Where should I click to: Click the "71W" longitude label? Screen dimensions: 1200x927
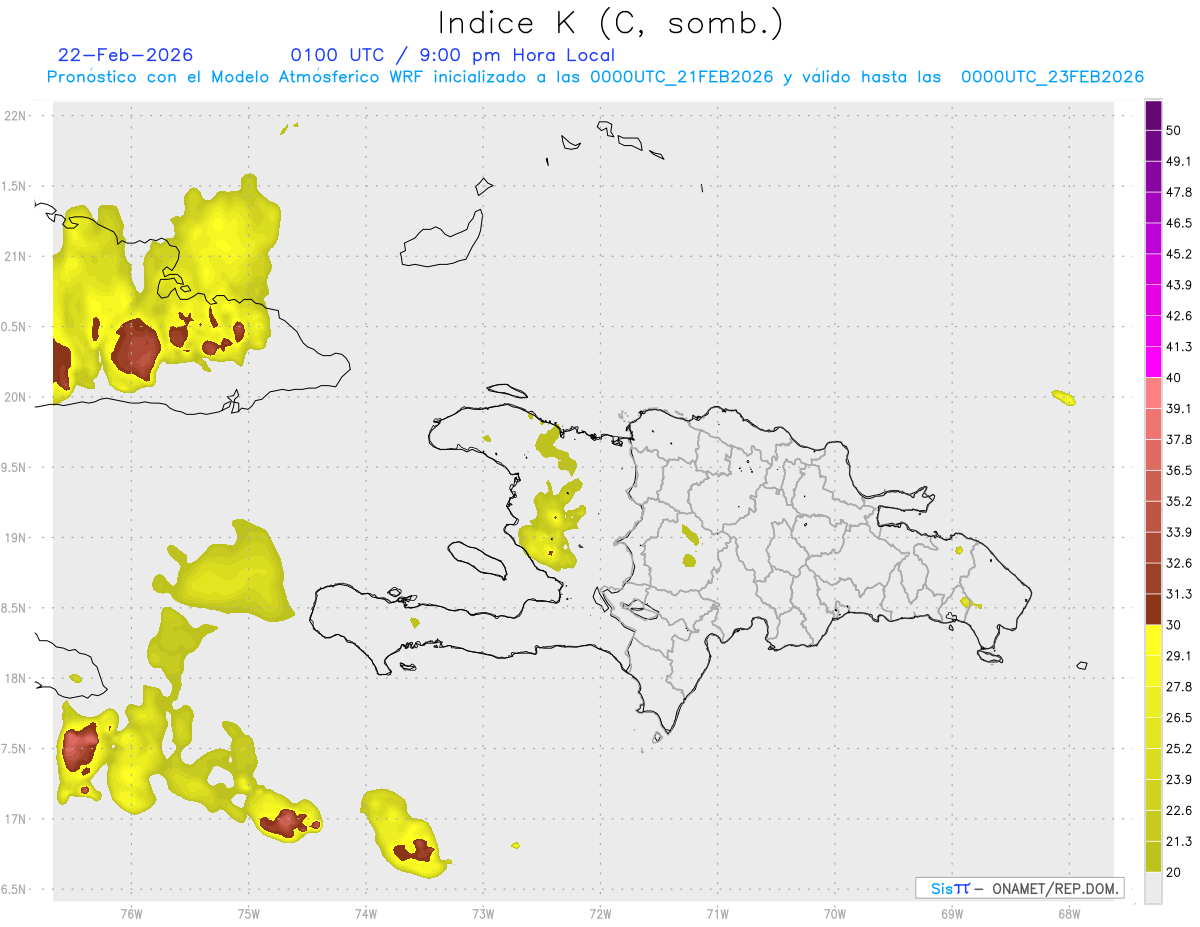click(717, 914)
